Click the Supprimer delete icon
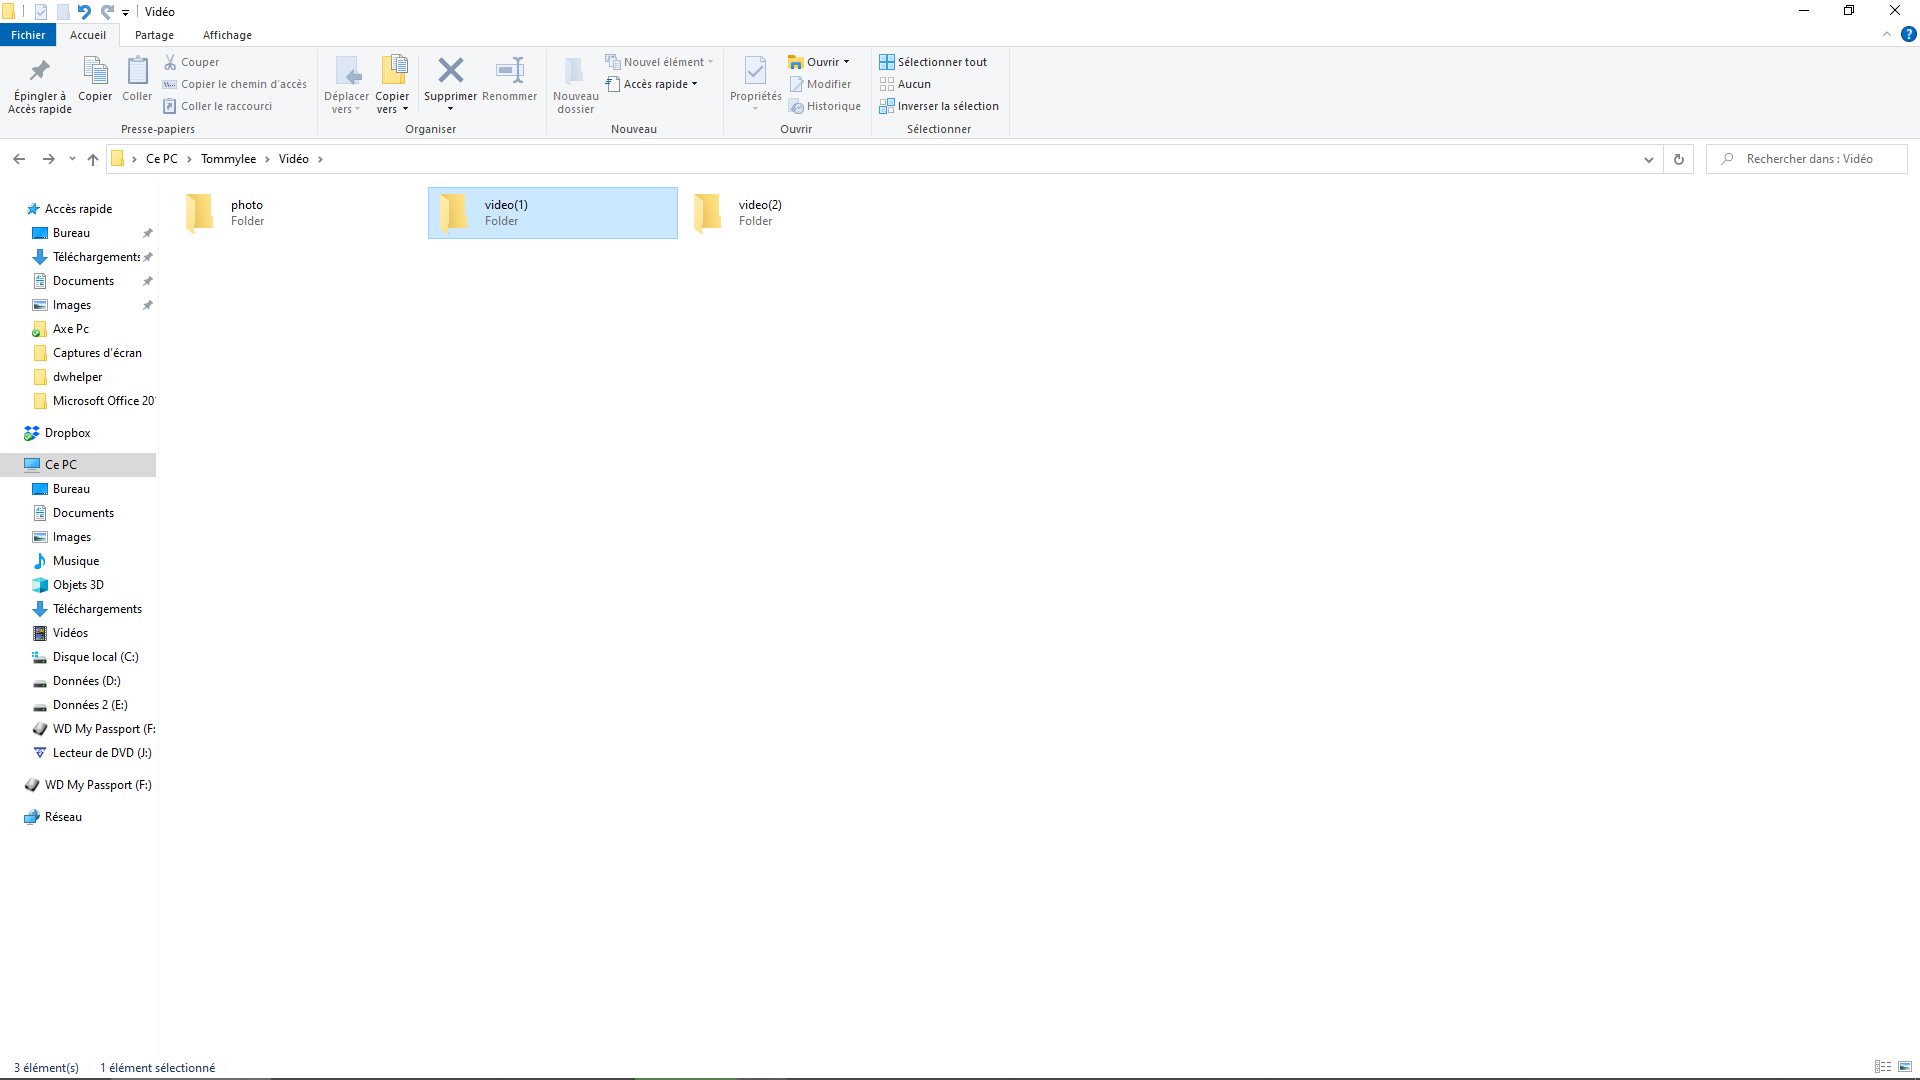 450,71
